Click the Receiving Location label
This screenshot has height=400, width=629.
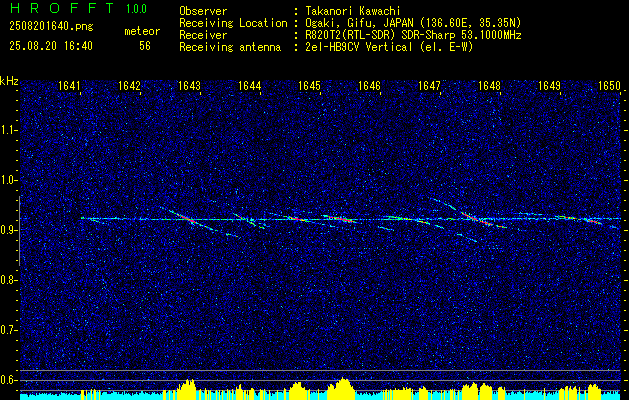(x=233, y=23)
